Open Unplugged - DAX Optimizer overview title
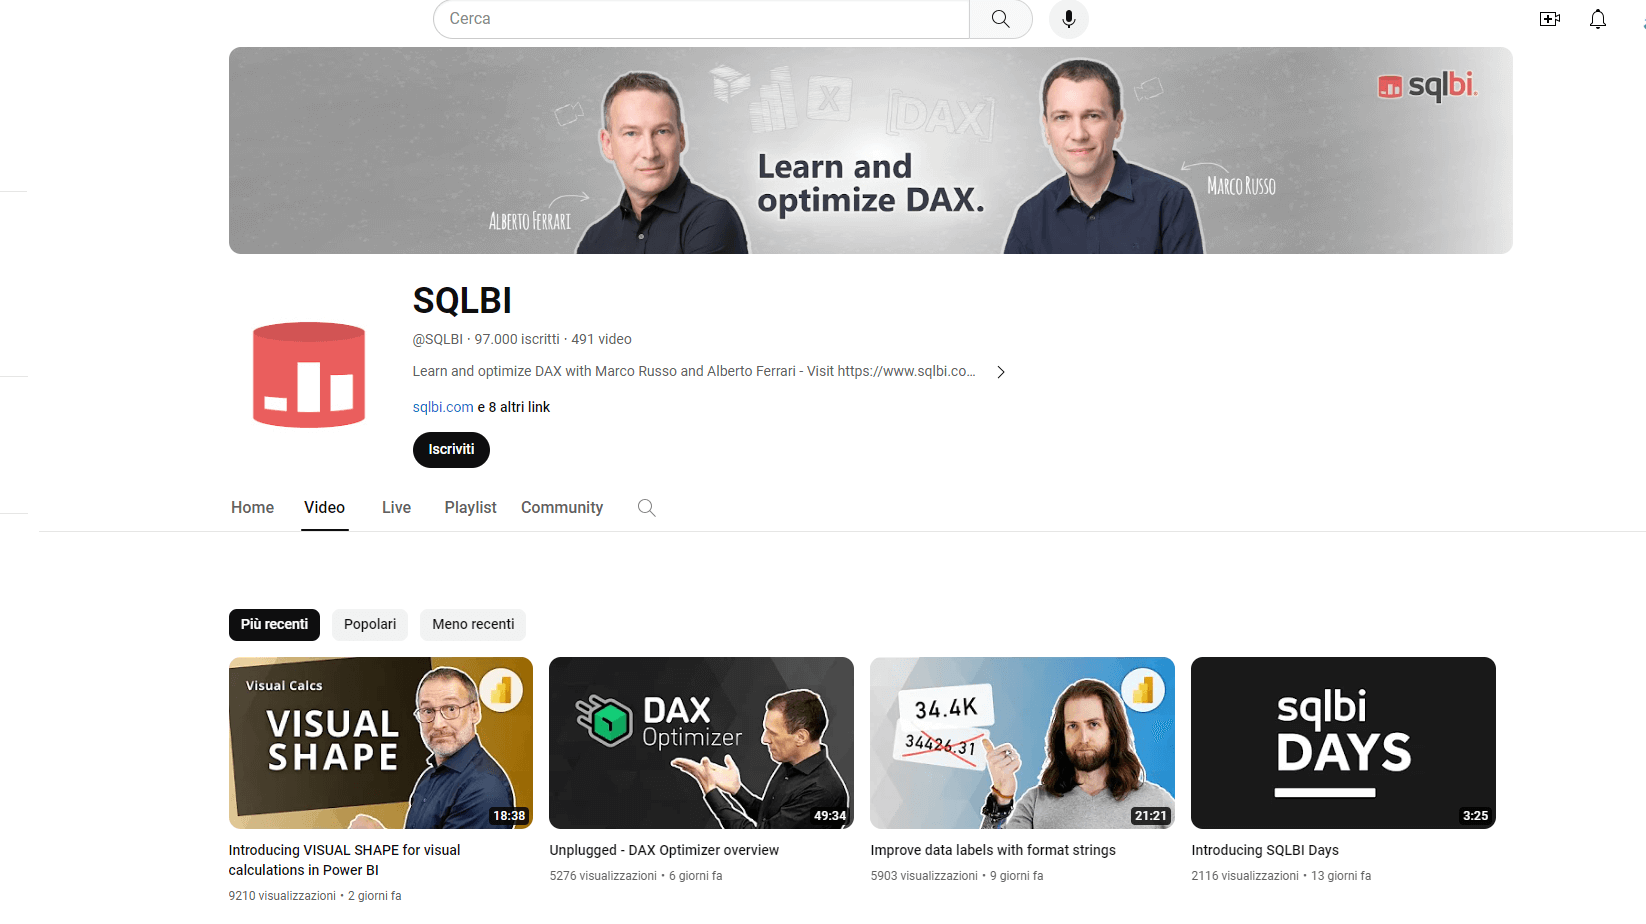Viewport: 1646px width, 924px height. click(x=664, y=850)
